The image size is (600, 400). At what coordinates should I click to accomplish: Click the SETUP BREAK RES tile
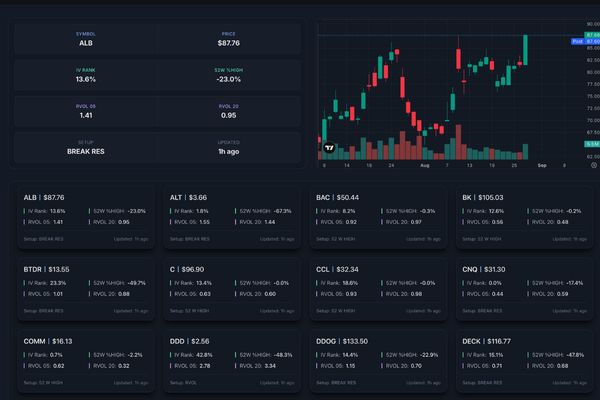pyautogui.click(x=86, y=147)
